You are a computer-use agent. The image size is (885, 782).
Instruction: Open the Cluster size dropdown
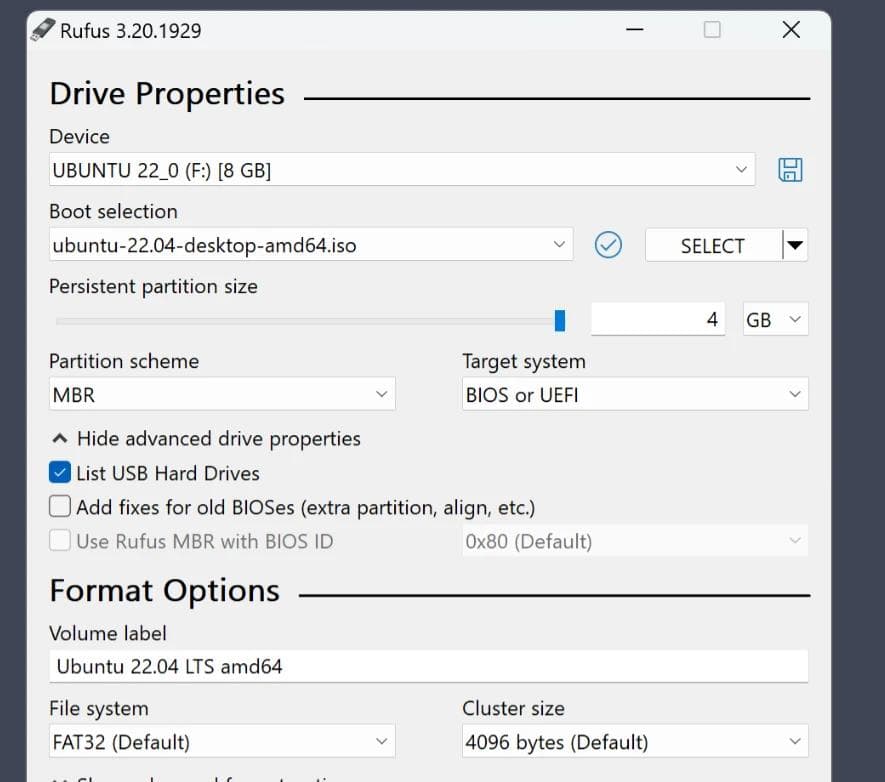tap(635, 741)
